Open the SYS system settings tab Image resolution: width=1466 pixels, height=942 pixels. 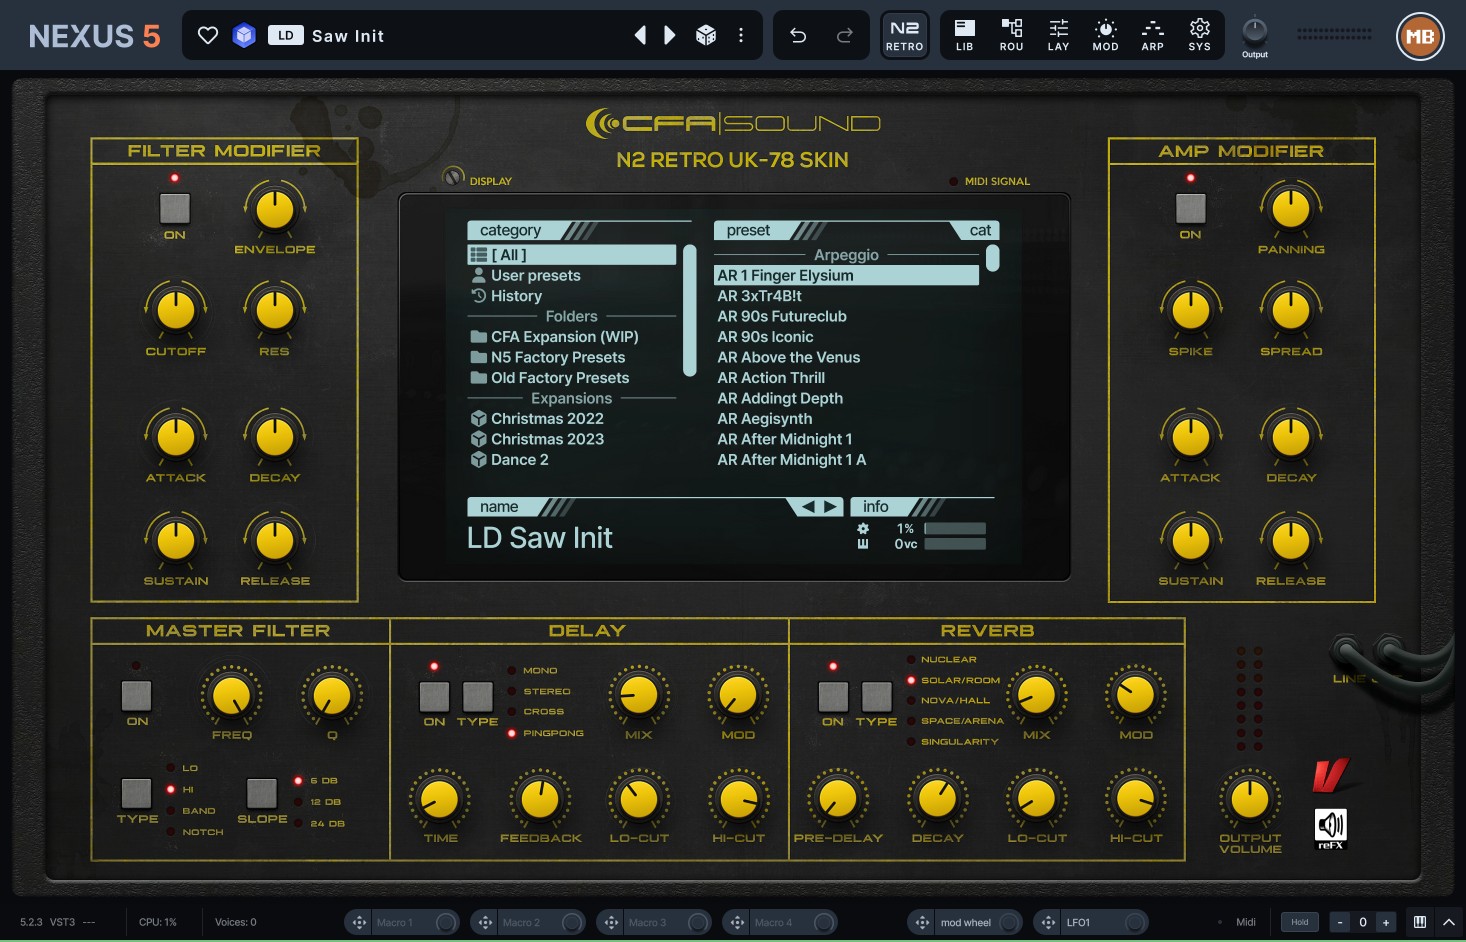point(1199,35)
